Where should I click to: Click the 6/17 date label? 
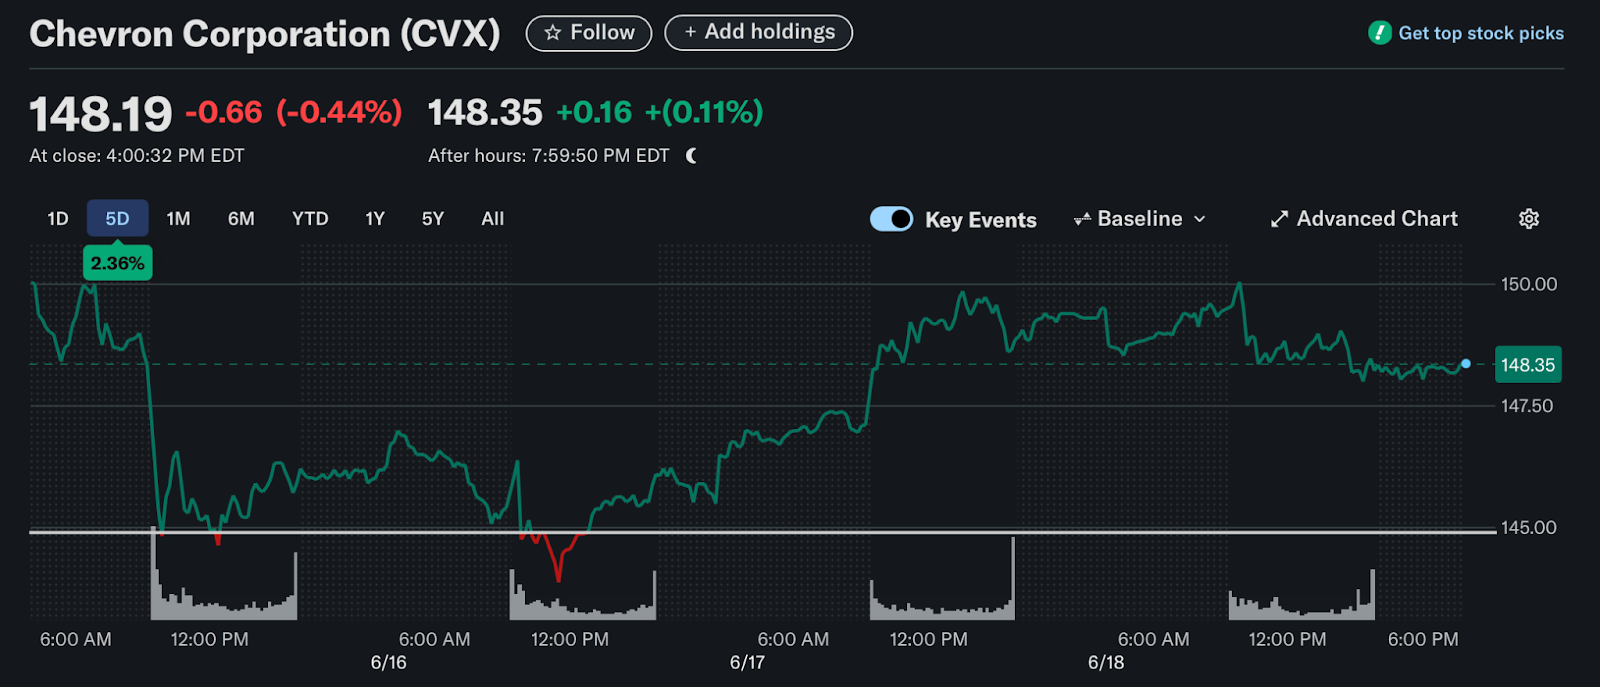pos(747,663)
